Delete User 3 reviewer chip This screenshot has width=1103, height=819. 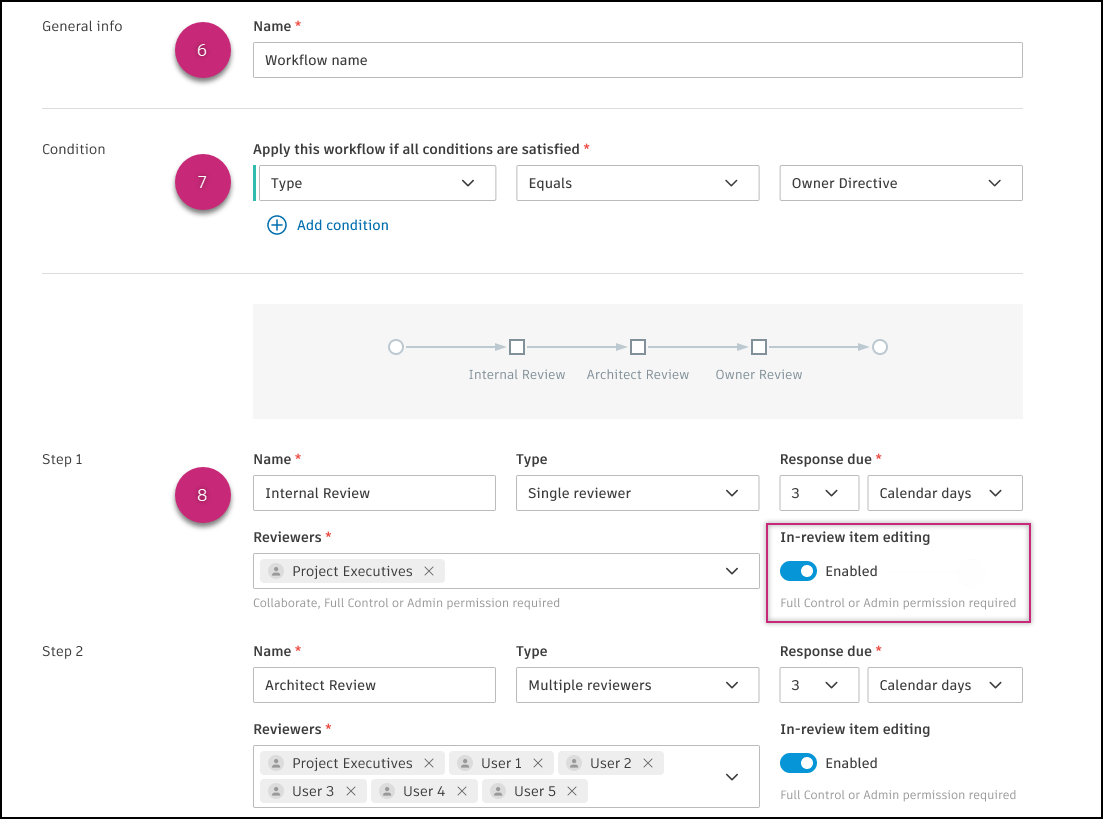click(351, 791)
